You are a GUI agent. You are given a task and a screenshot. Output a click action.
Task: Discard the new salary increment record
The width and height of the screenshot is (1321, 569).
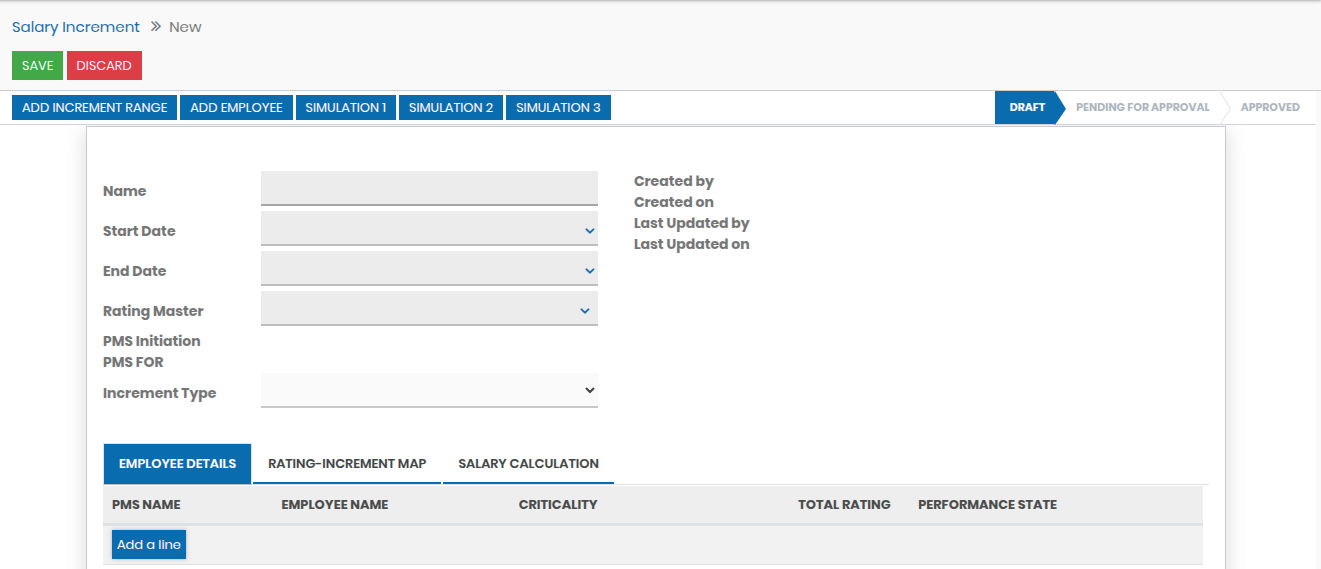(104, 66)
